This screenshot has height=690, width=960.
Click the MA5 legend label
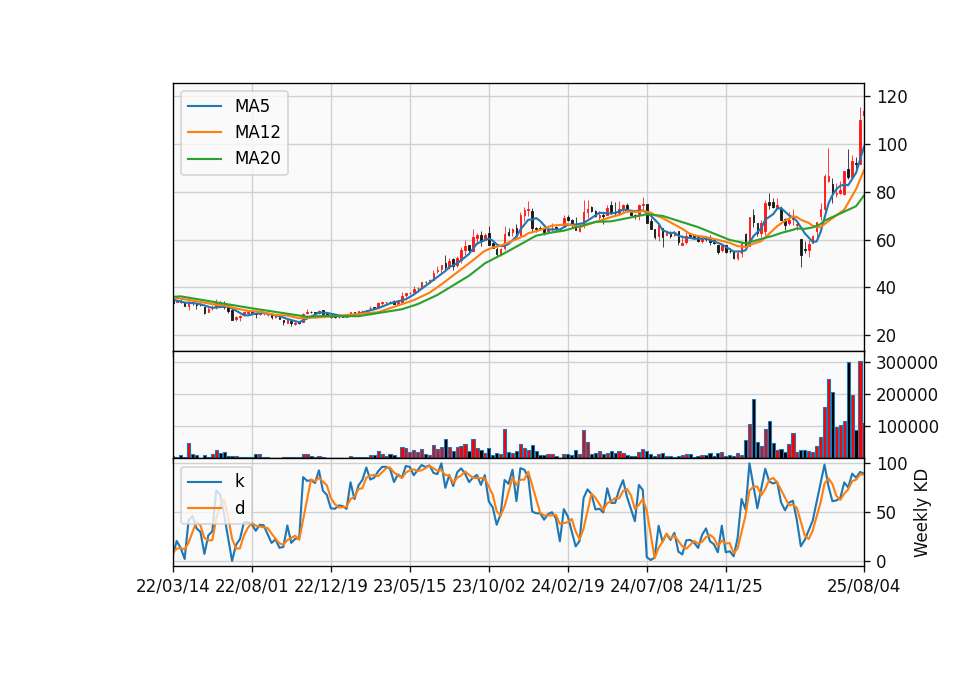252,106
